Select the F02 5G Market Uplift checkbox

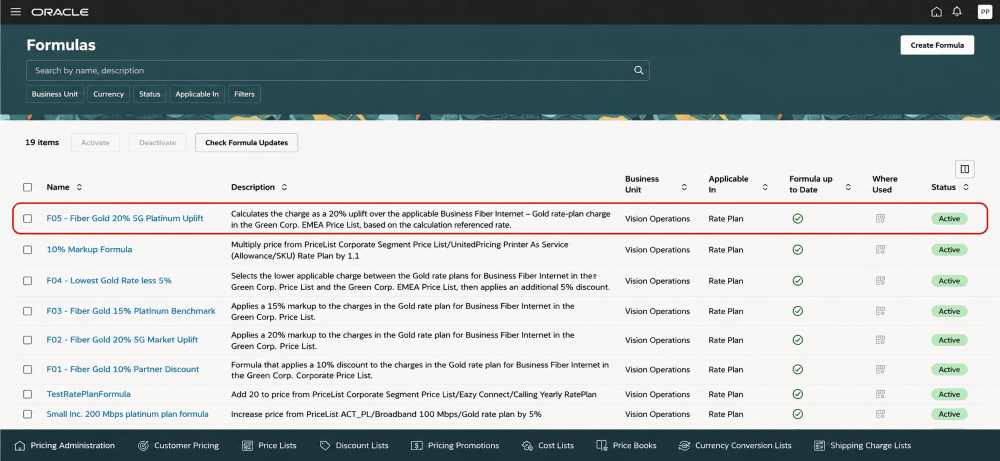[x=27, y=340]
